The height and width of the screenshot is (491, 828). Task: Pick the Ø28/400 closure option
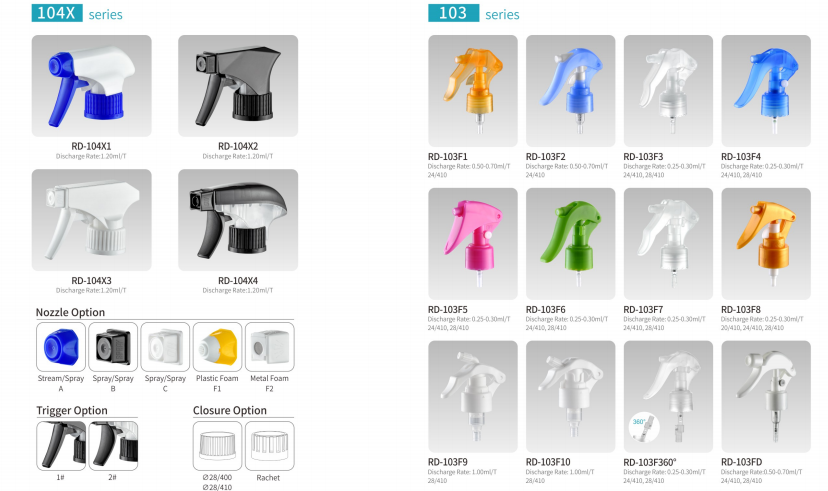tap(218, 446)
